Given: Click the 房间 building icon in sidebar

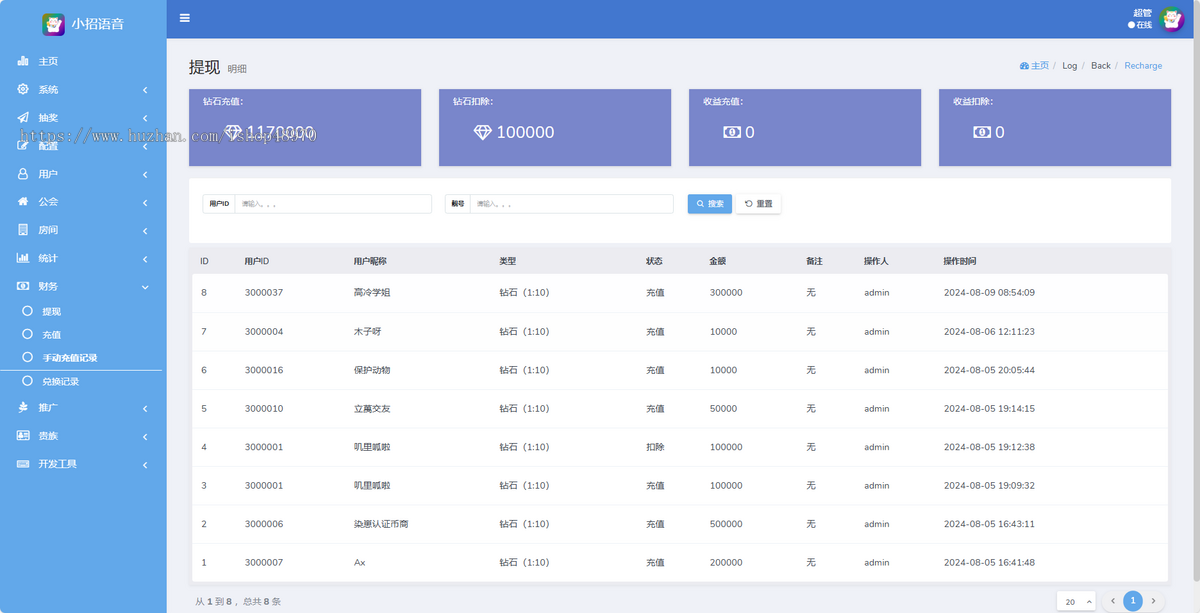Looking at the screenshot, I should 23,230.
